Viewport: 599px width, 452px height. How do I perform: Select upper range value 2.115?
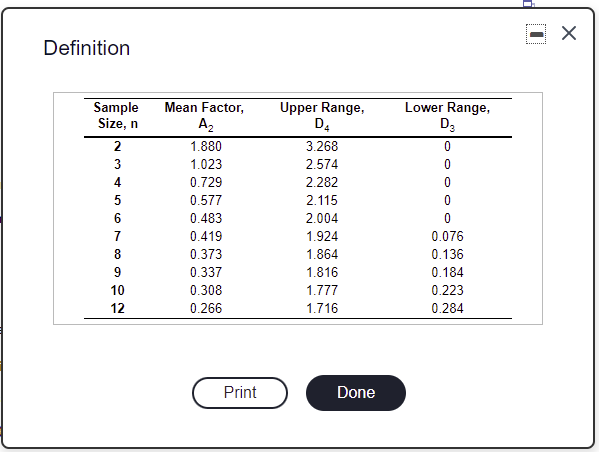(x=322, y=200)
